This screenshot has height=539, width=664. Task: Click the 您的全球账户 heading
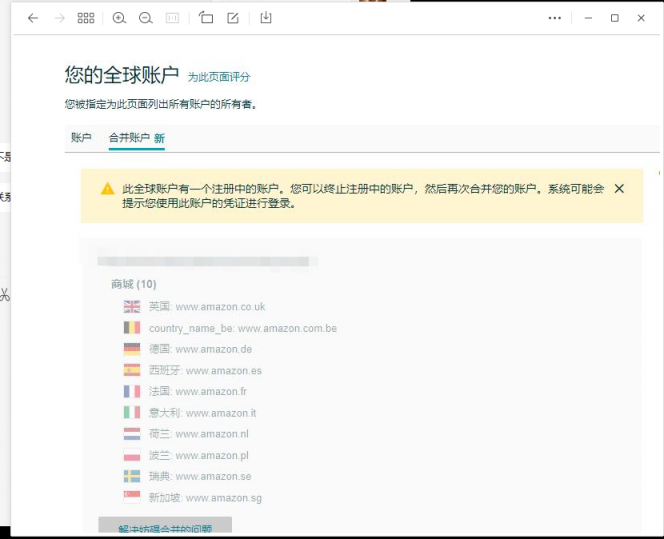(122, 75)
